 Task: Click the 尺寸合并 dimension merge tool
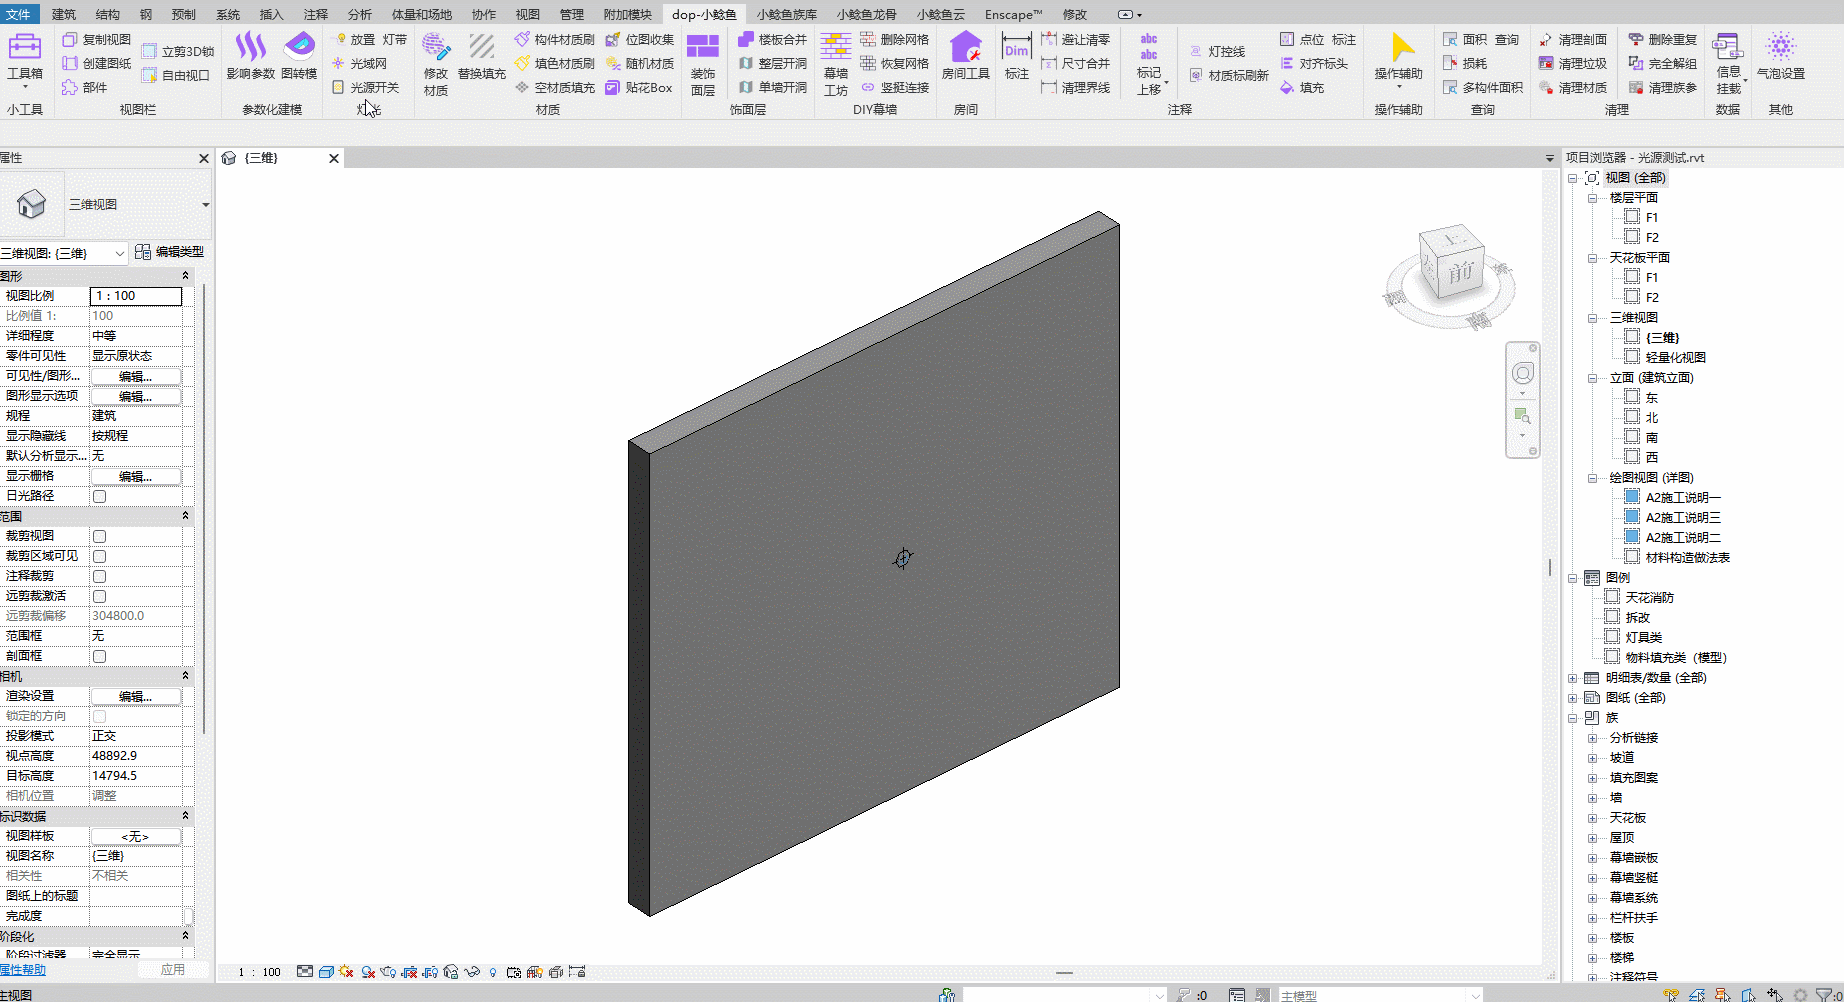tap(1076, 63)
